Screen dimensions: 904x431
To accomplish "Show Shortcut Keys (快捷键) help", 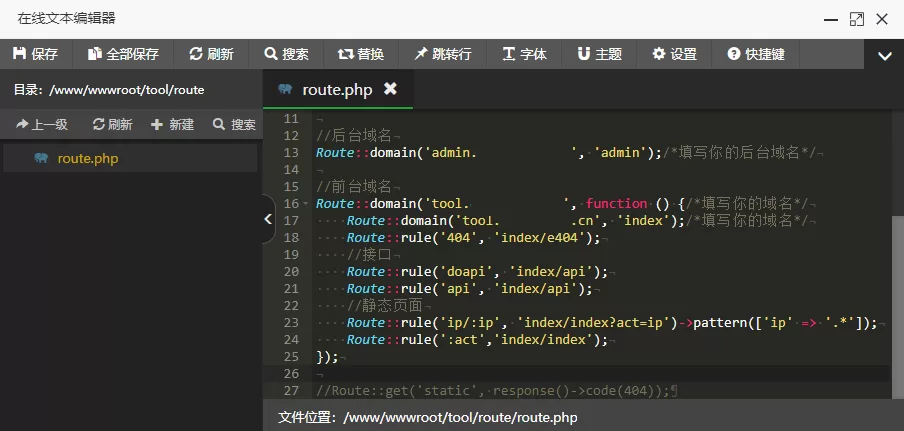I will coord(756,54).
